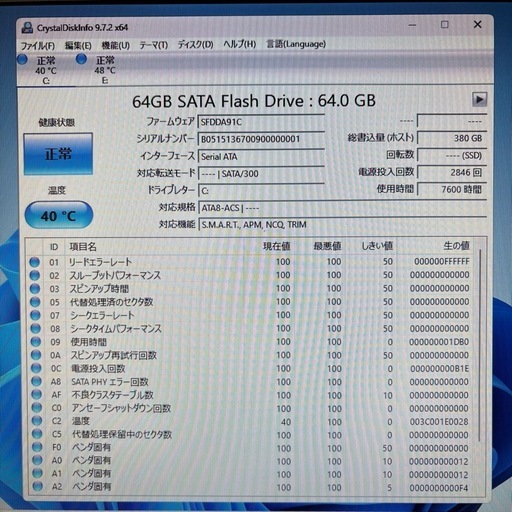Click the CrystalDiskInfo title bar app icon
Screen dimensions: 512x512
27,28
